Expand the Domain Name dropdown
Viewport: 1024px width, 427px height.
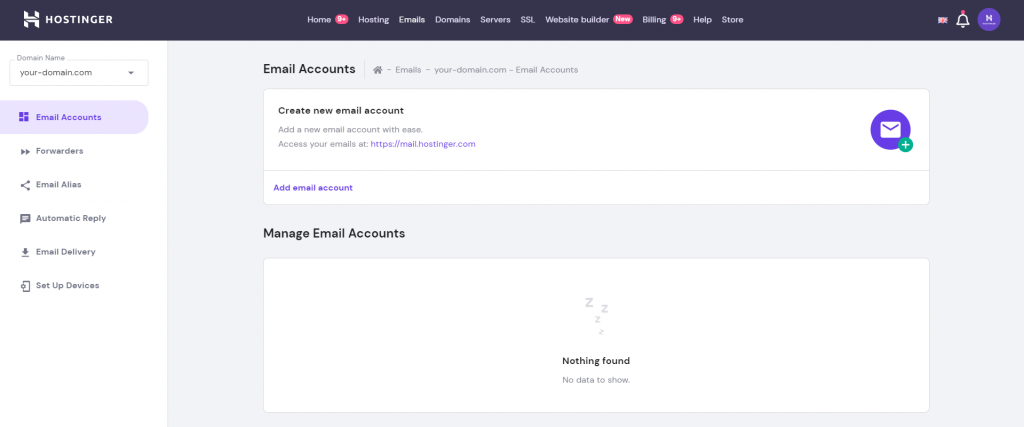click(x=130, y=73)
